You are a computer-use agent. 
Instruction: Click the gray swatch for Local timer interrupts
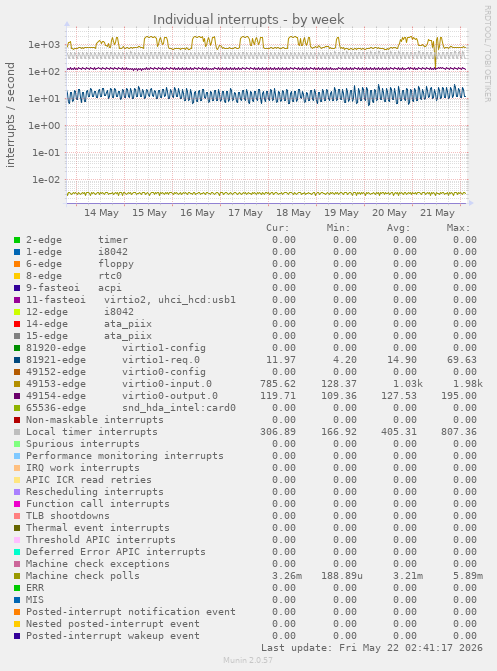point(17,432)
